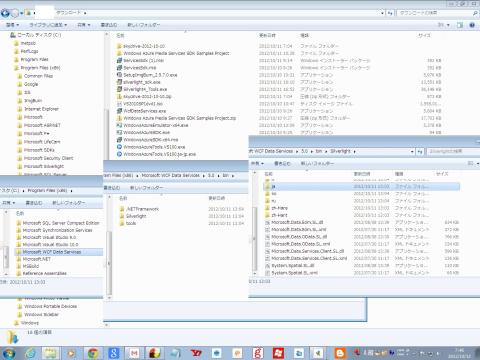Click the help icon in the Downloads toolbar
480x360 pixels.
pos(472,25)
